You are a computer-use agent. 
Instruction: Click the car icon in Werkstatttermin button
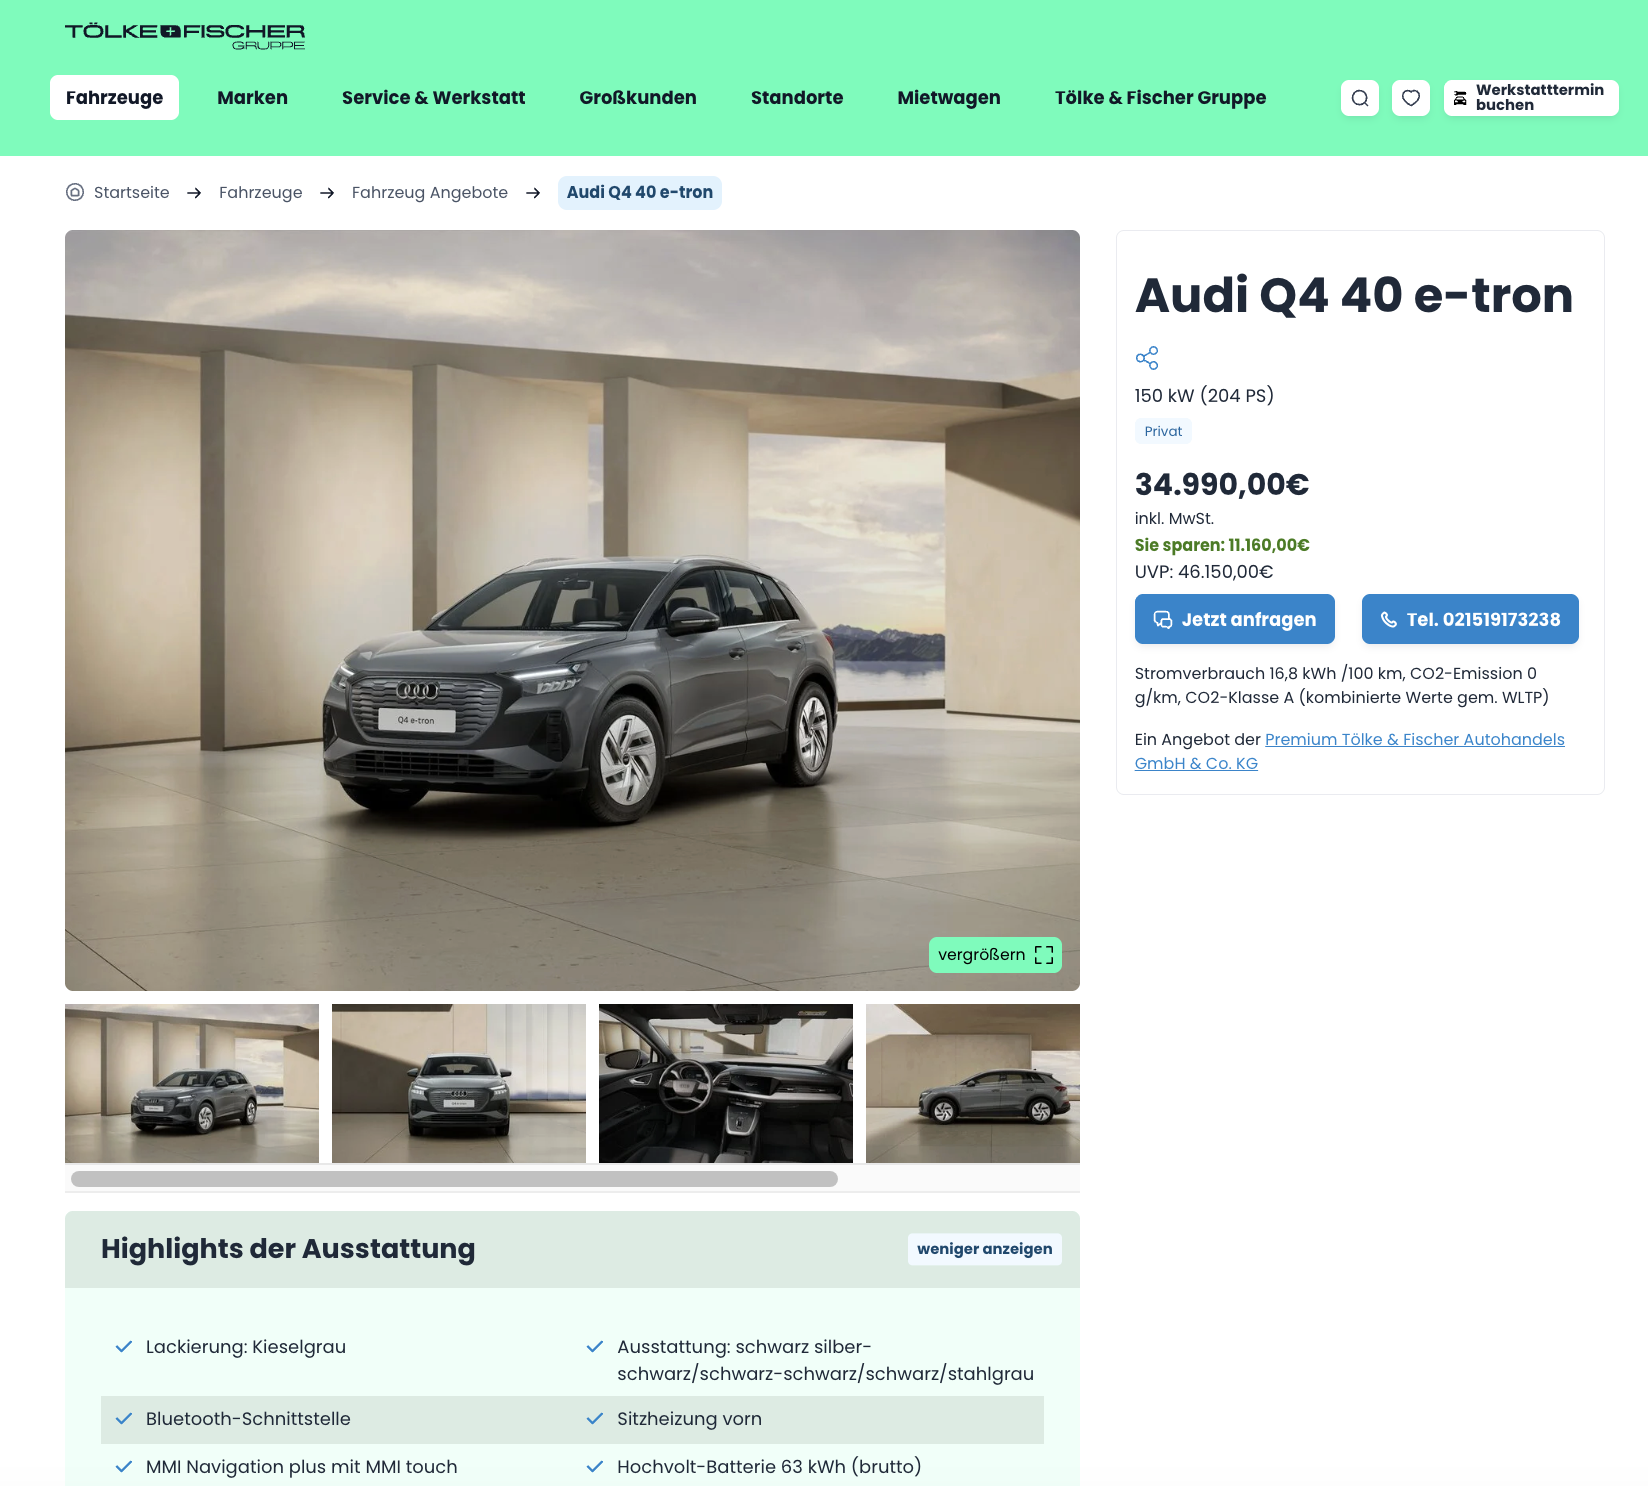click(1461, 98)
